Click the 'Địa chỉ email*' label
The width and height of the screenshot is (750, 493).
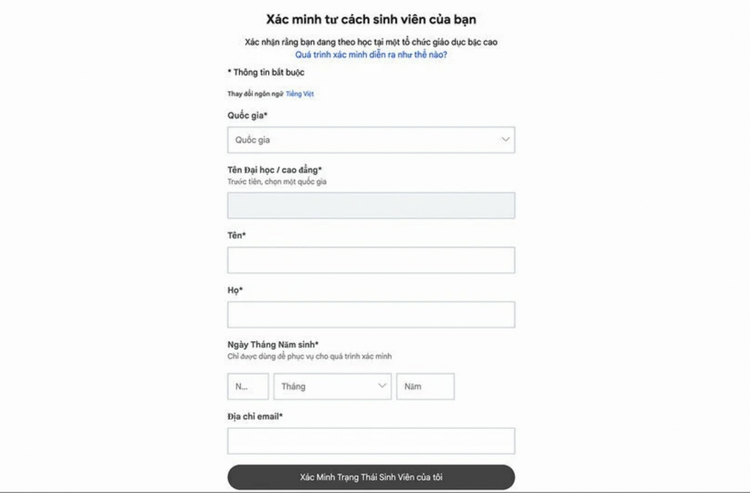(x=255, y=415)
